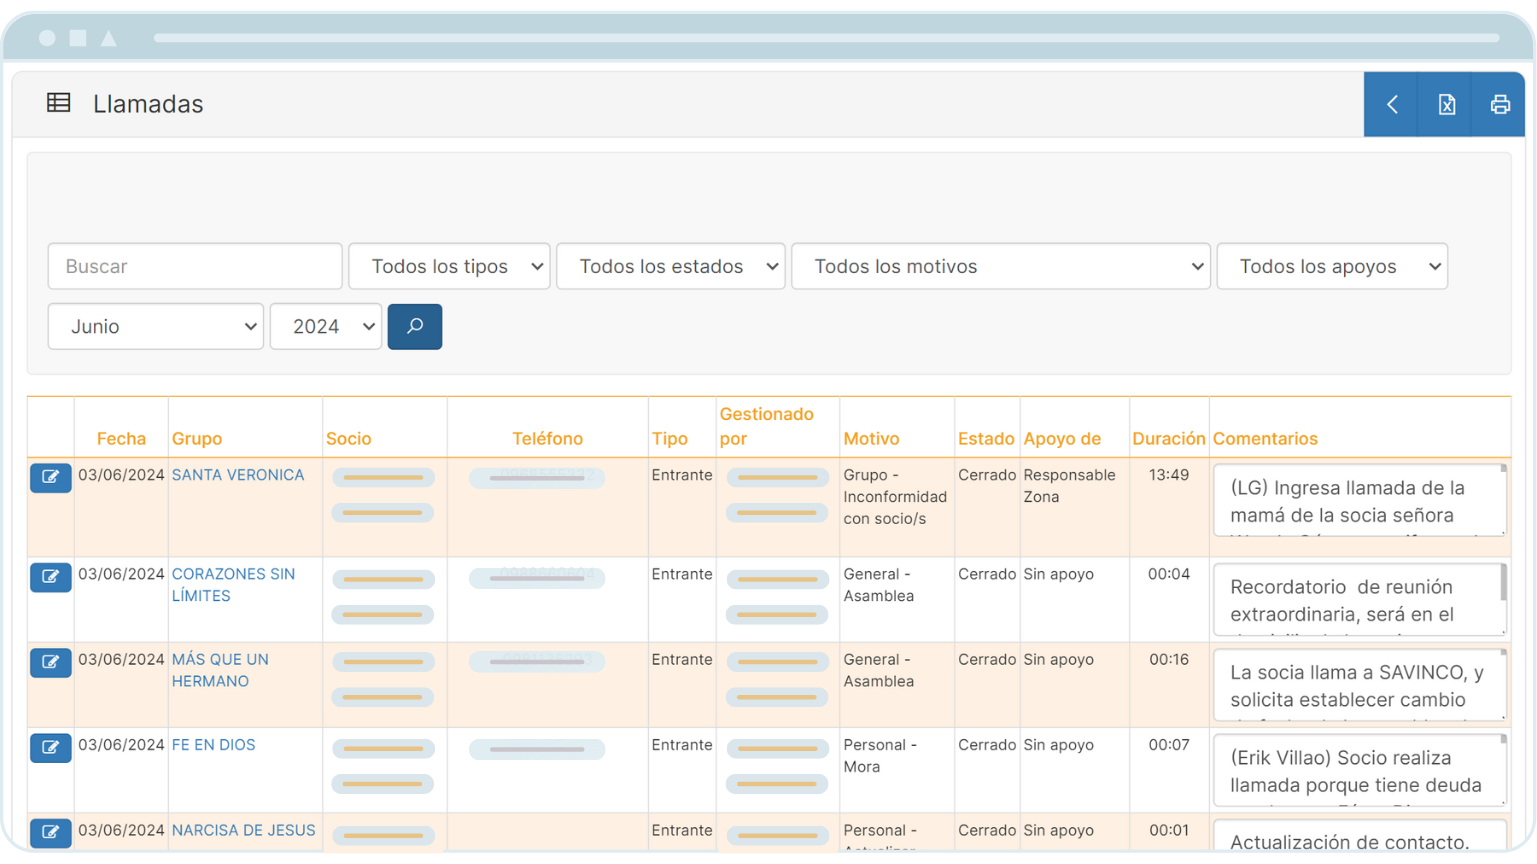This screenshot has height=864, width=1537.
Task: Edit the CORAZONES SIN LÍMITES call record
Action: (51, 577)
